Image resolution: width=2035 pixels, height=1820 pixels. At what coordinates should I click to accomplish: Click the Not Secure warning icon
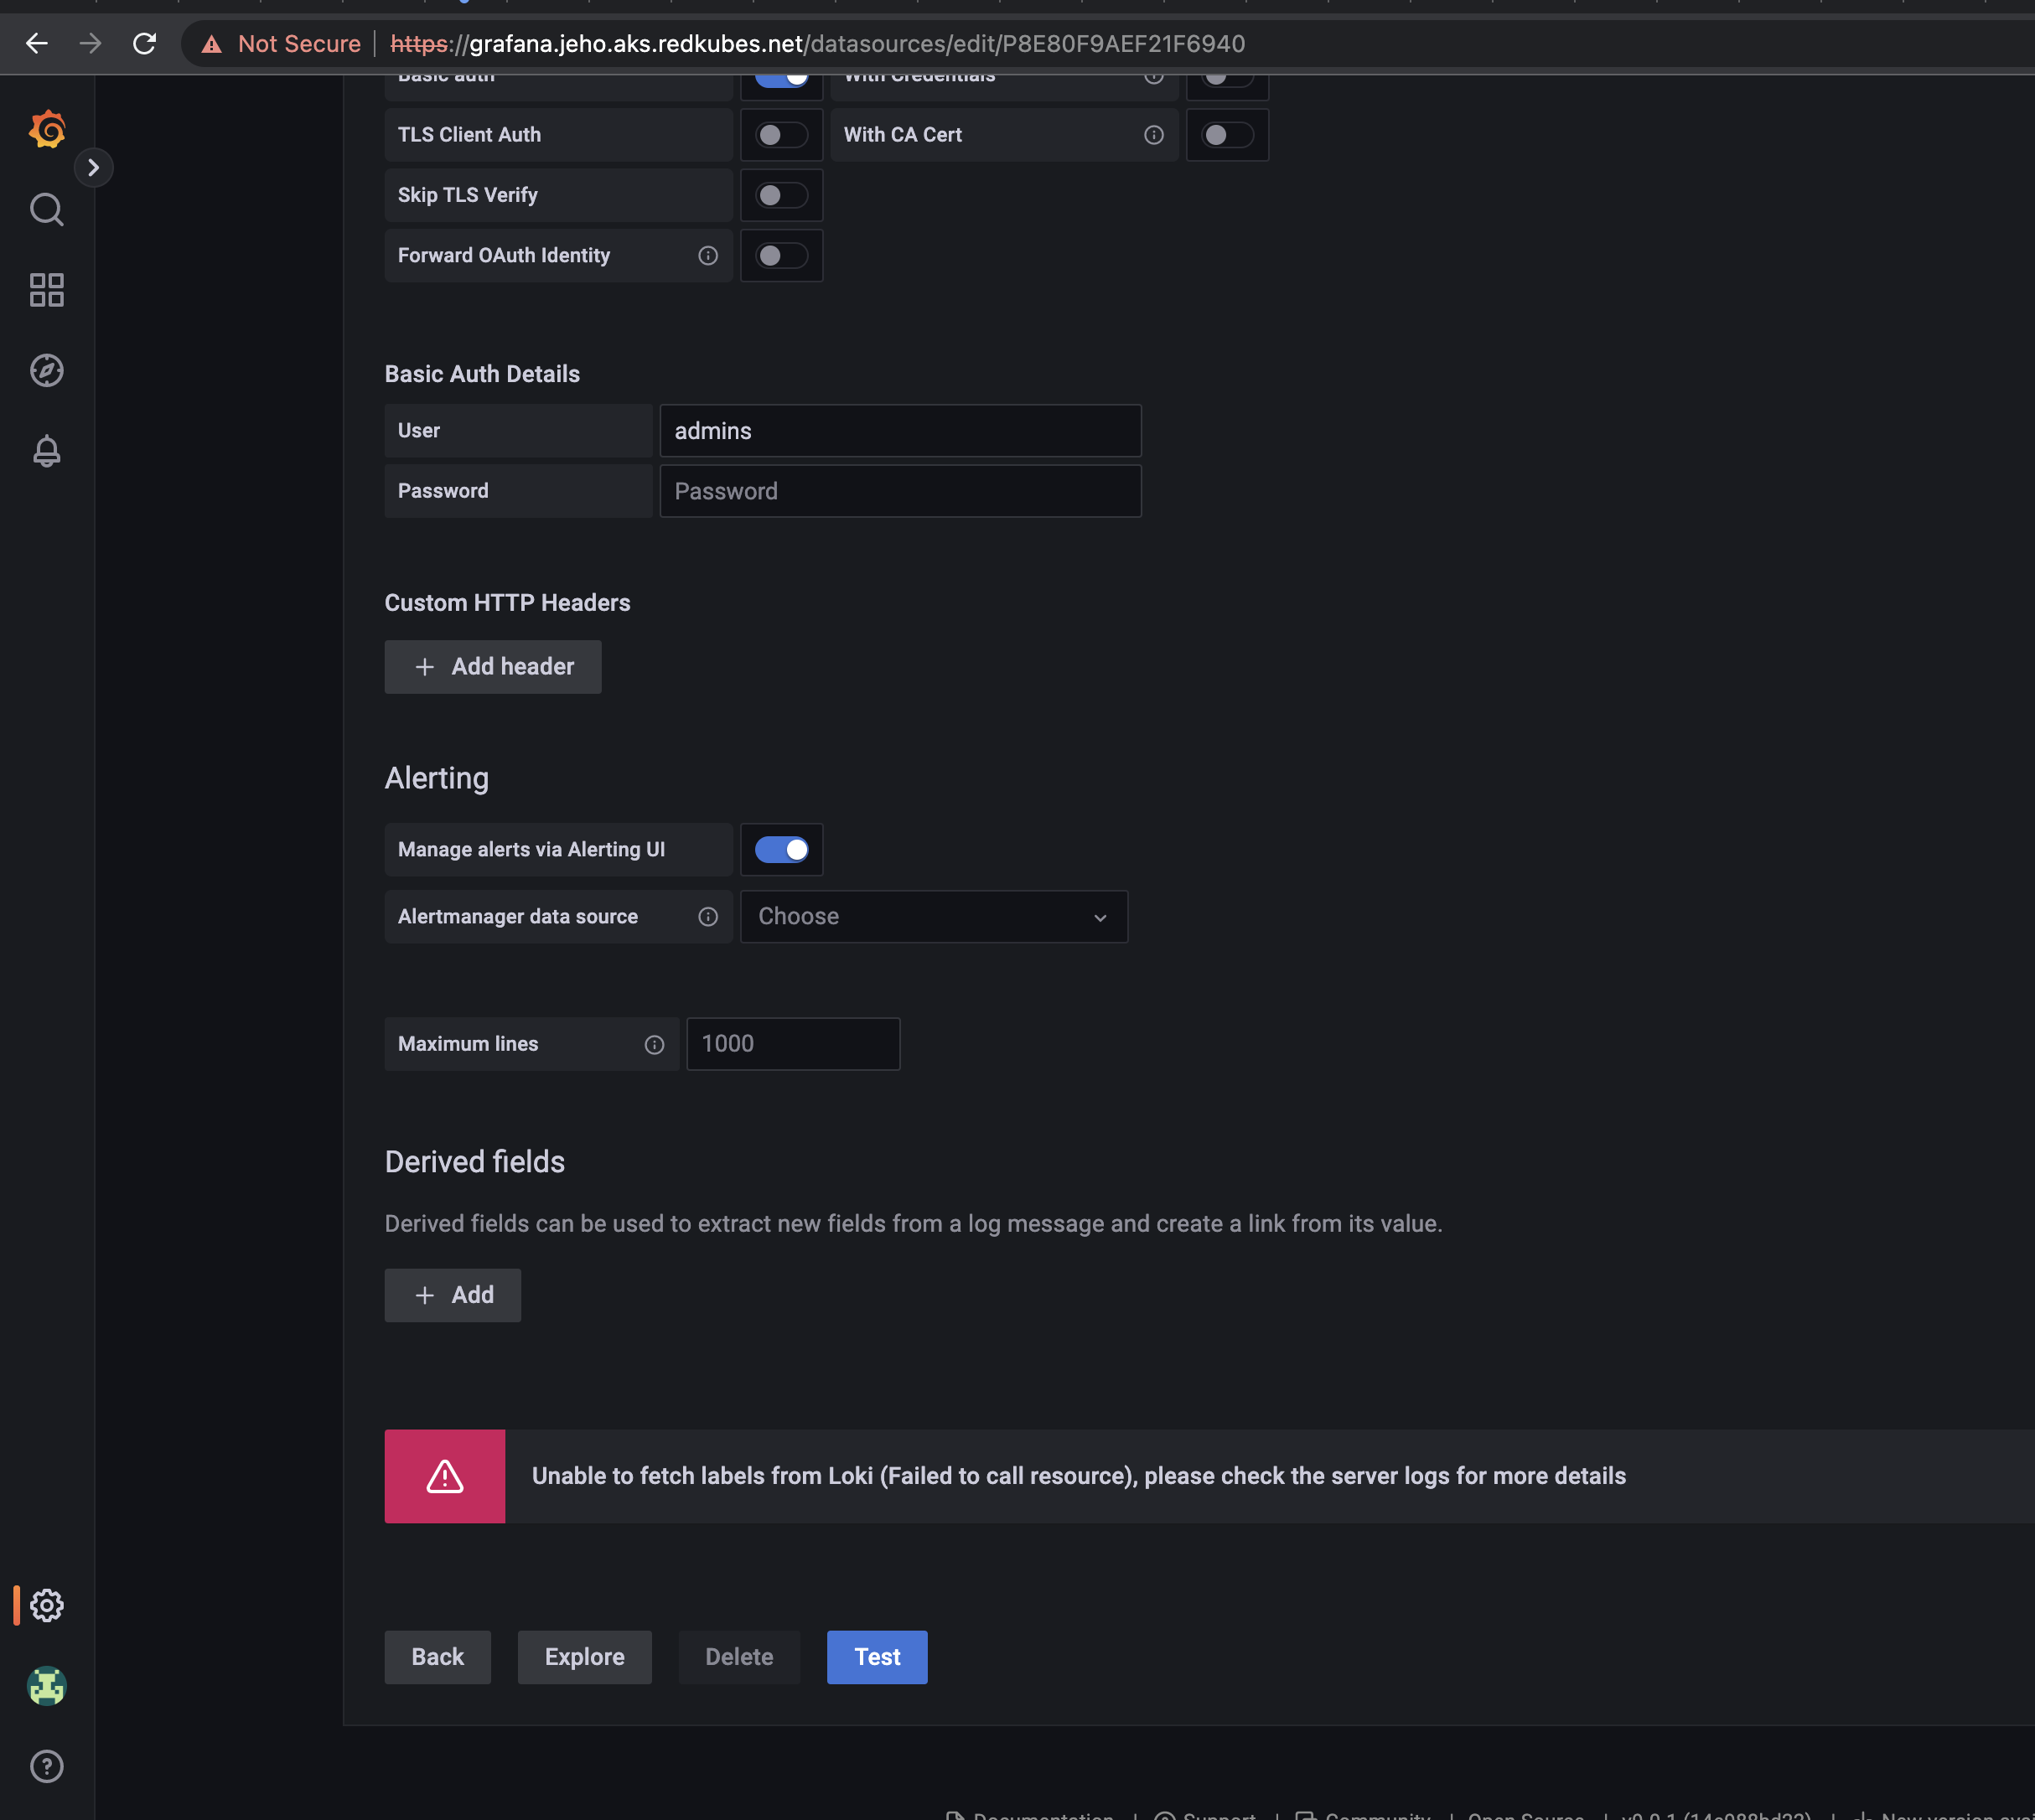tap(212, 44)
